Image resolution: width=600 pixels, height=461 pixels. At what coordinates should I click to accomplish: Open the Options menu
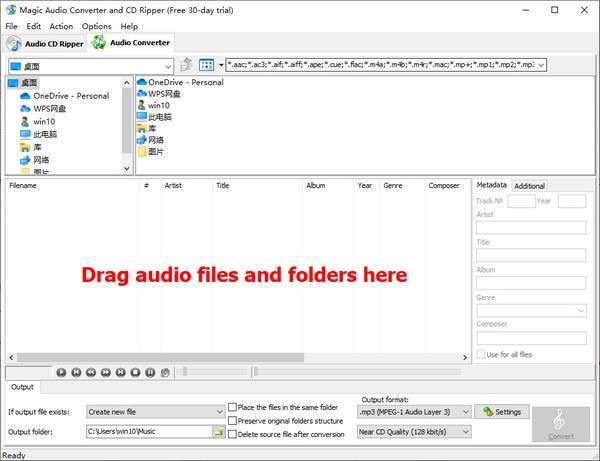(97, 26)
